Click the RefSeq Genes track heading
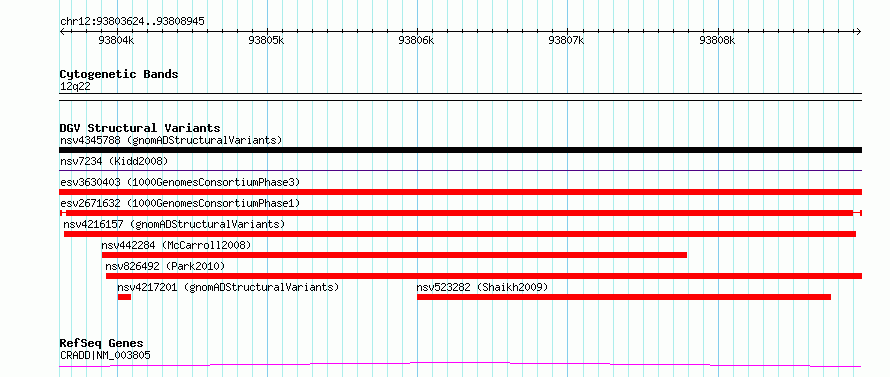Image resolution: width=890 pixels, height=377 pixels. 101,344
